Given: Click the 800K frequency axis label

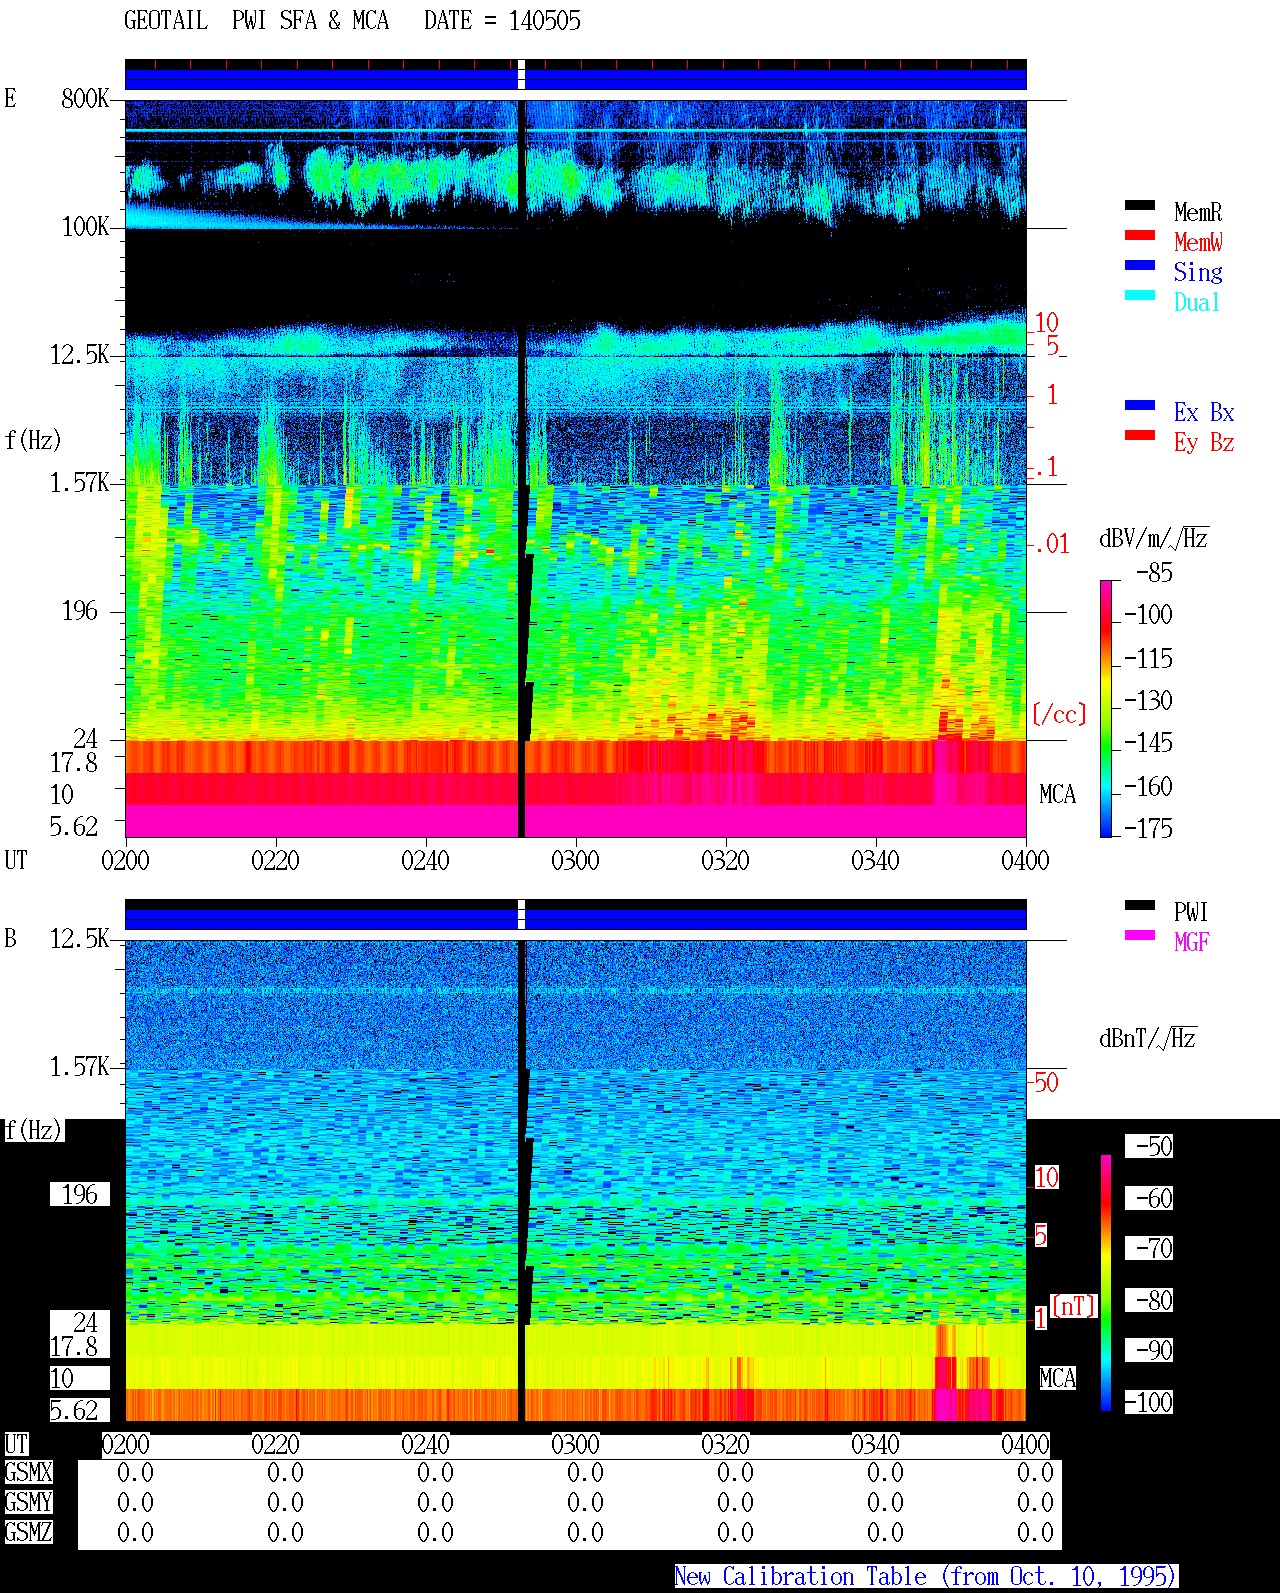Looking at the screenshot, I should pyautogui.click(x=85, y=98).
